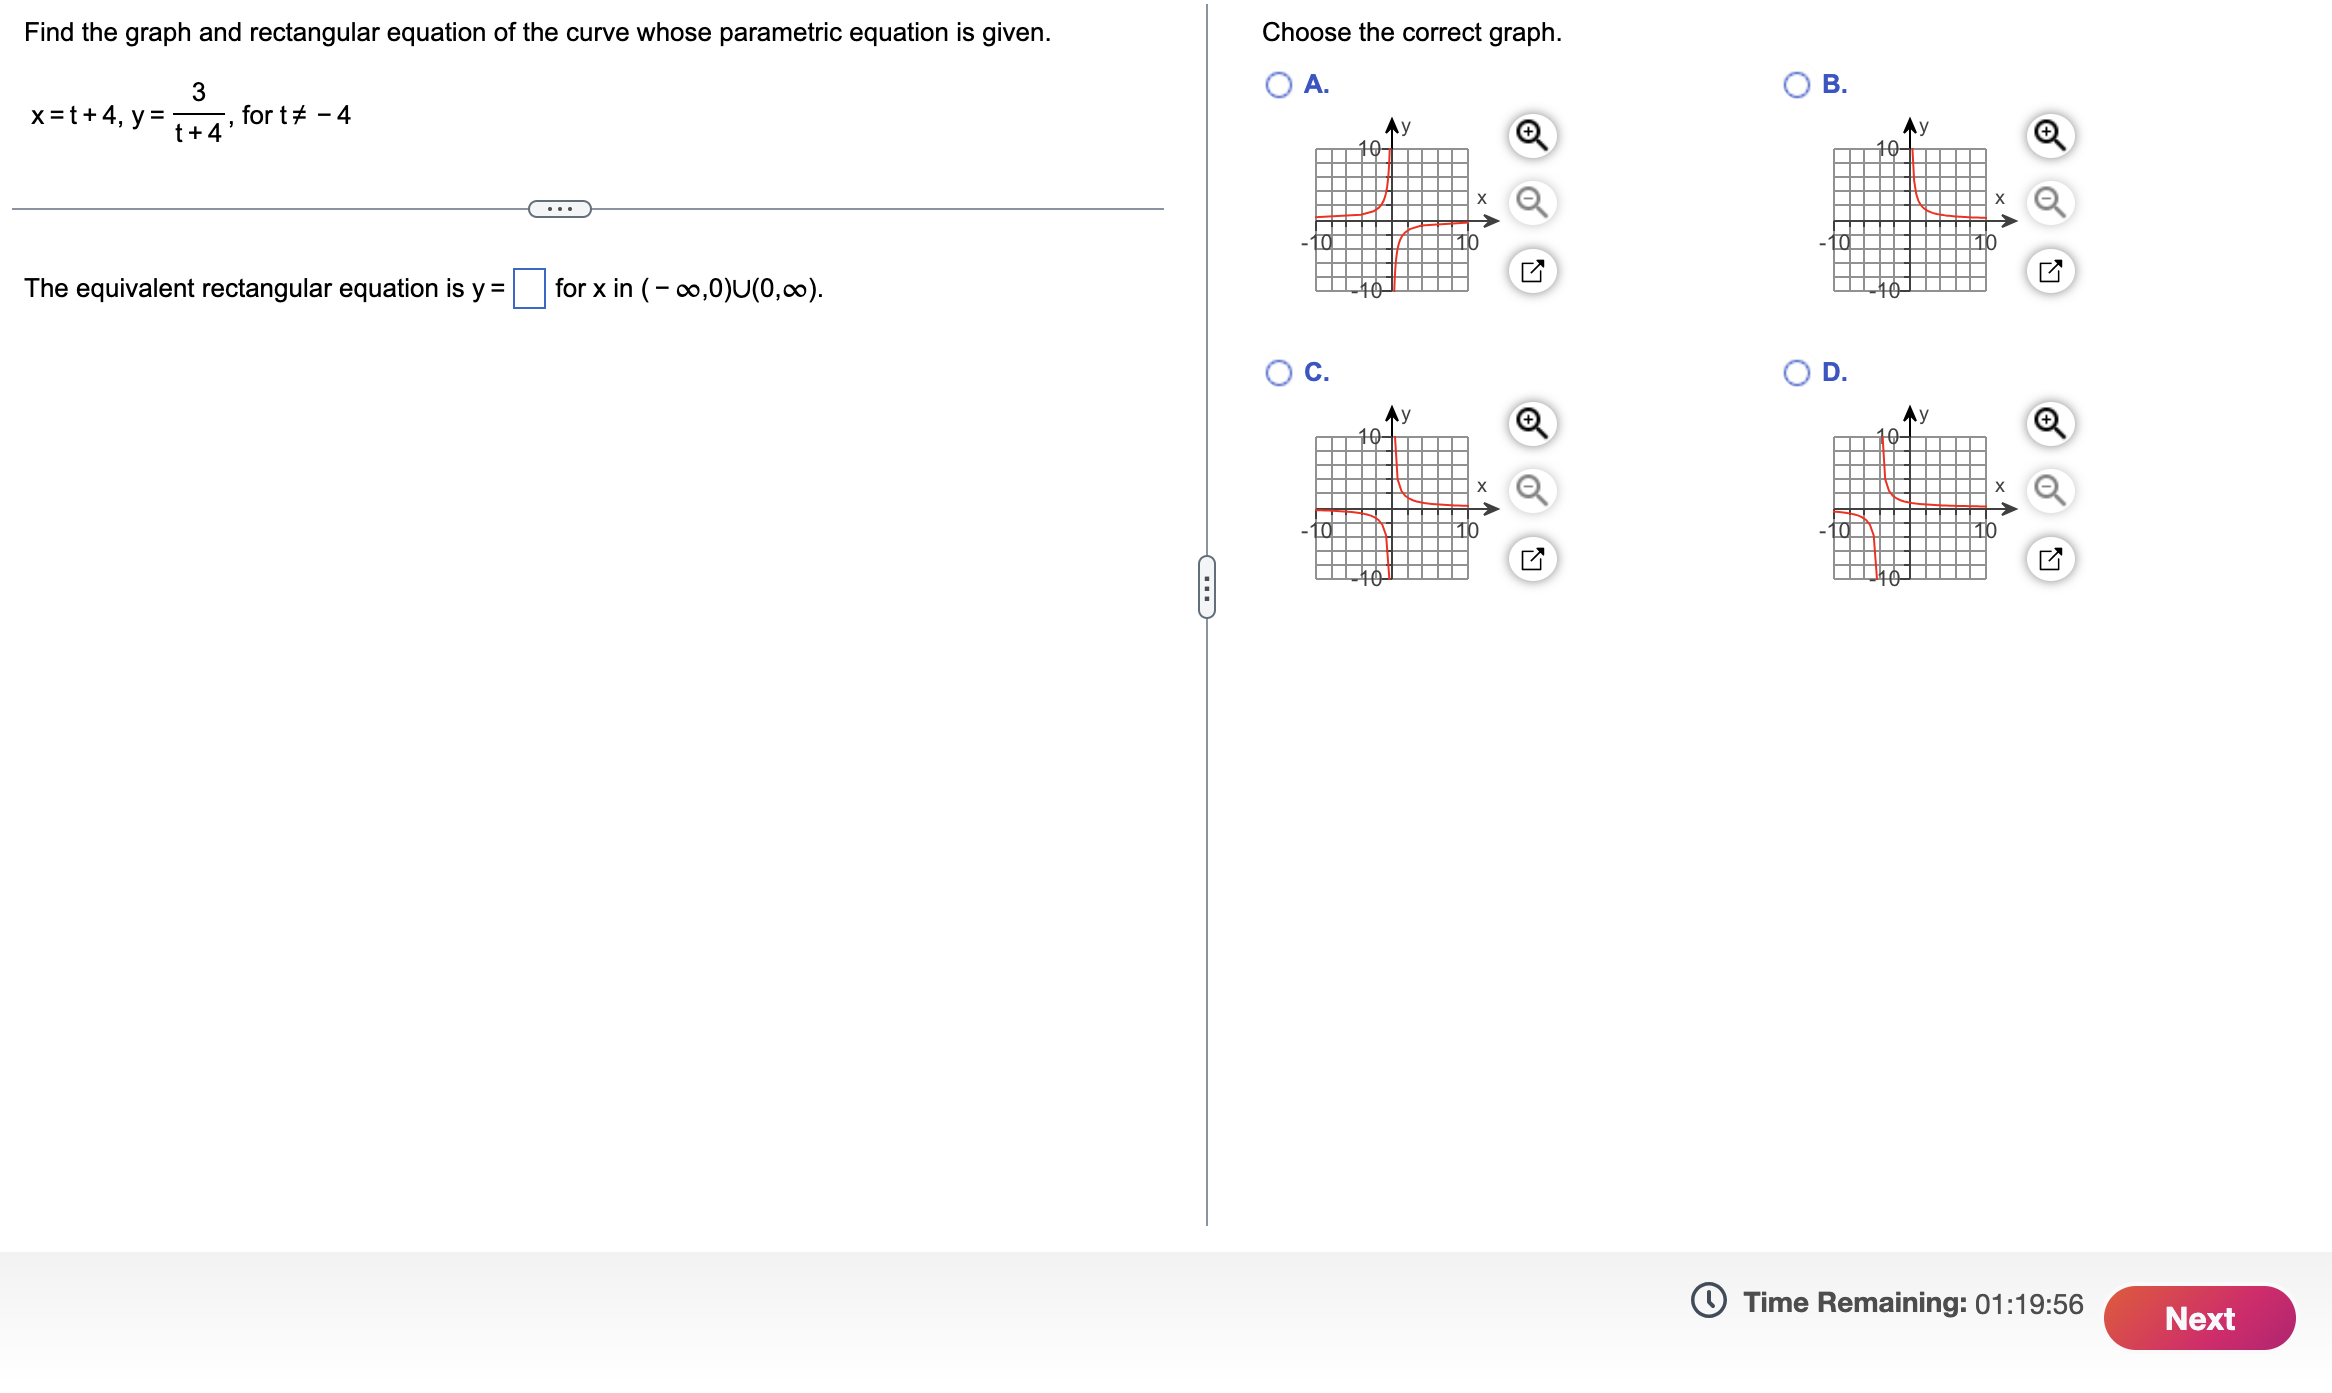Click the zoom-in magnifier on graph D

click(x=2048, y=424)
